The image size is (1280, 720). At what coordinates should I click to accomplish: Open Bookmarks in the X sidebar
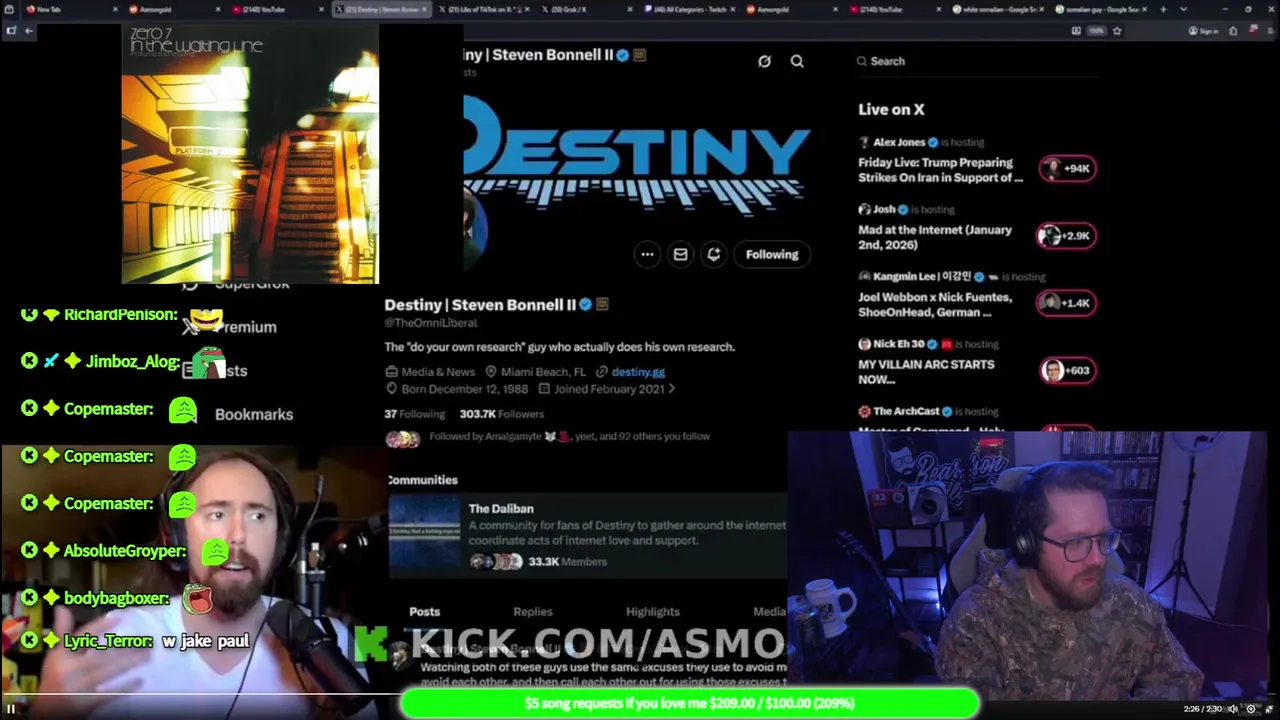254,414
